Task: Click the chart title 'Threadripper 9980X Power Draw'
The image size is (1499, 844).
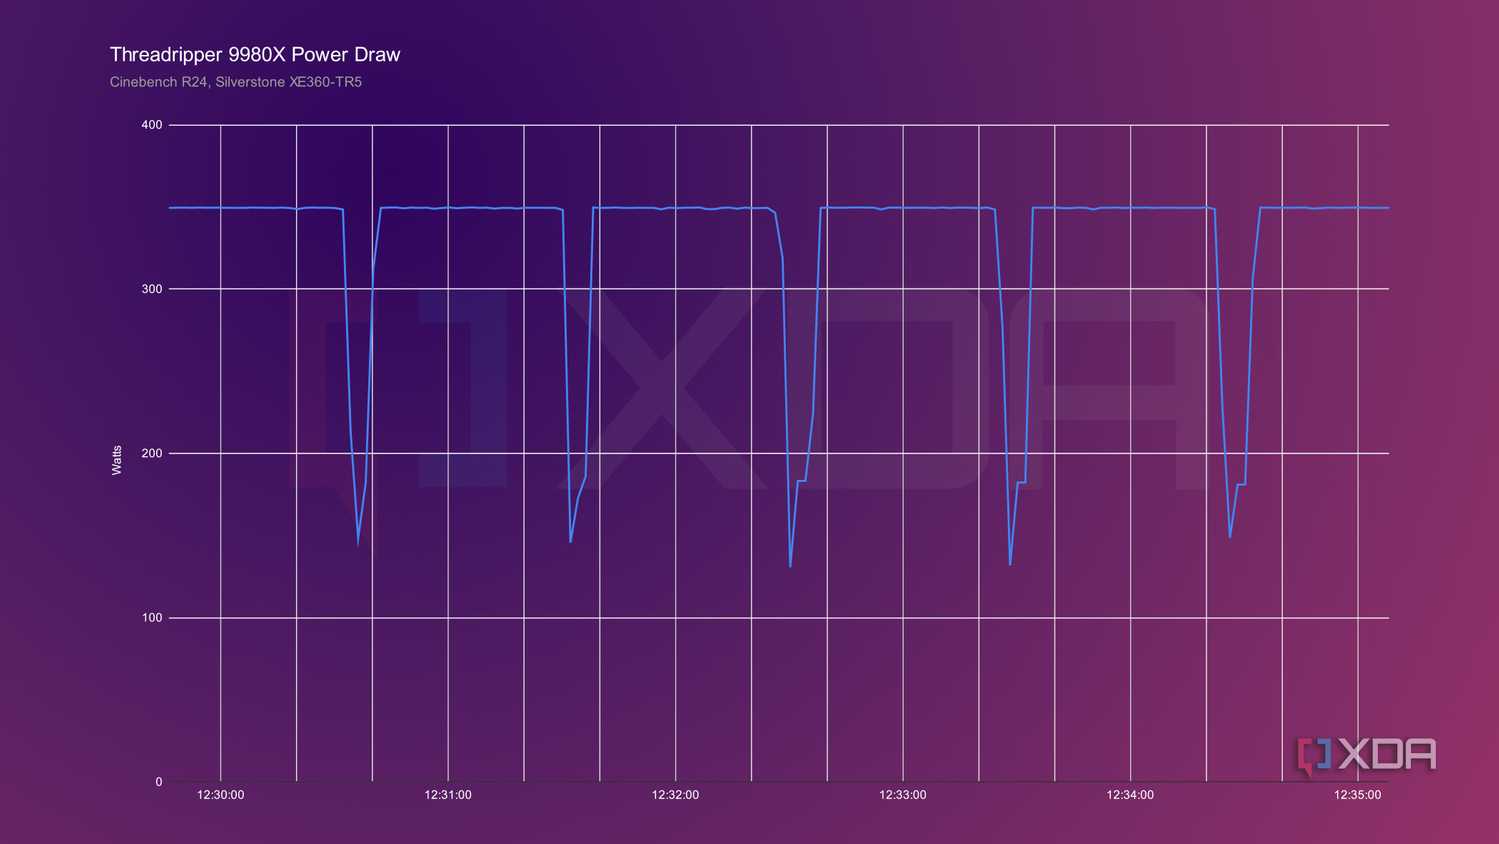Action: coord(255,55)
